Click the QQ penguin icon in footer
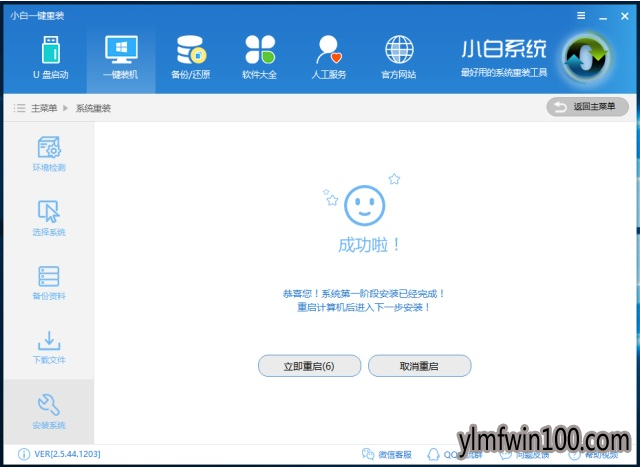 tap(433, 454)
